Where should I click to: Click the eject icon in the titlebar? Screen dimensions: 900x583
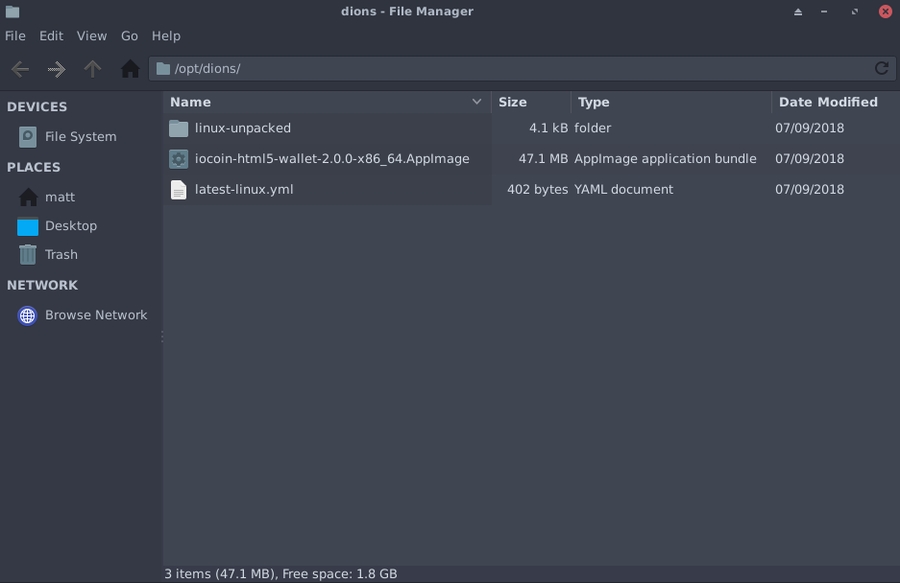coord(797,11)
